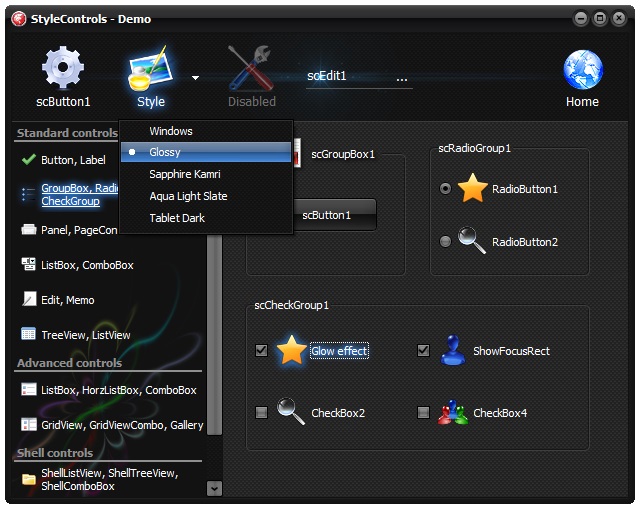Click RadioButton2 magnifier icon
641x510 pixels.
point(472,240)
